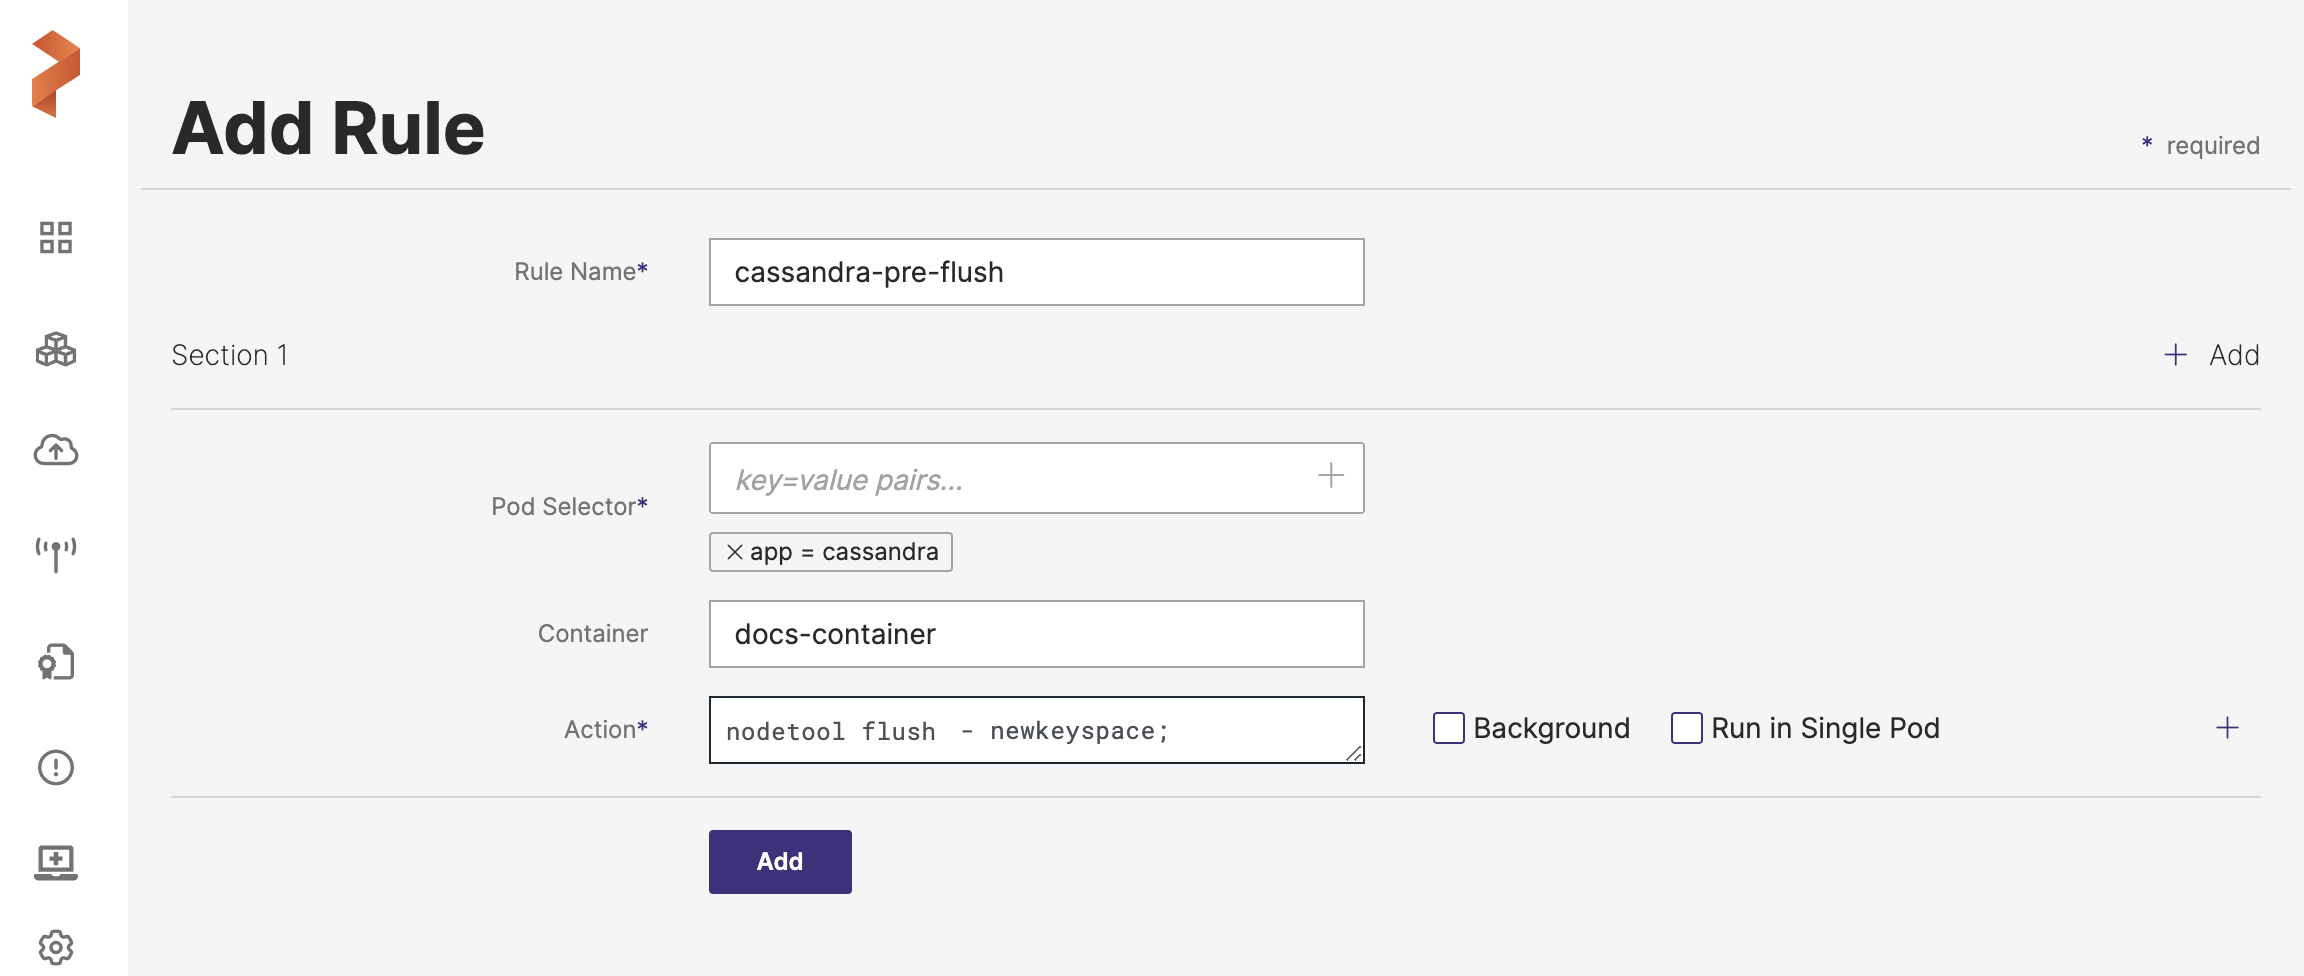The image size is (2304, 976).
Task: Click the monitor with plus sidebar icon
Action: (x=56, y=862)
